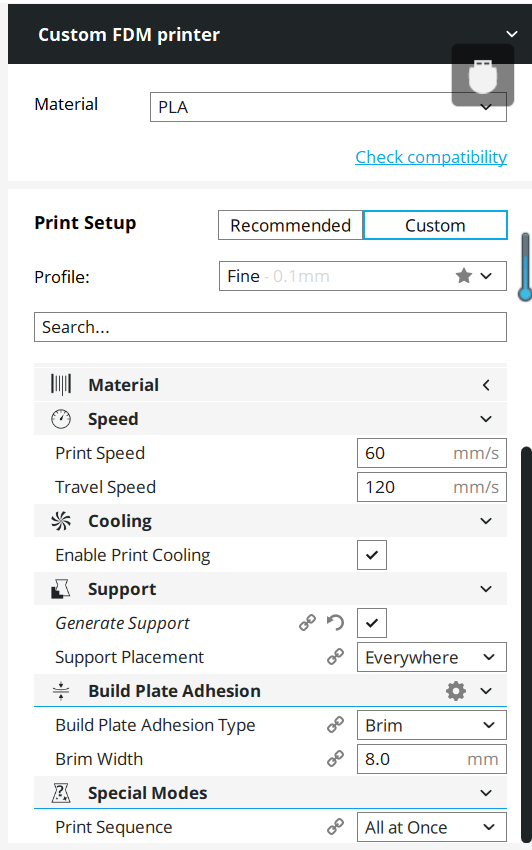This screenshot has width=532, height=850.
Task: Open the Check compatibility link
Action: coord(431,157)
